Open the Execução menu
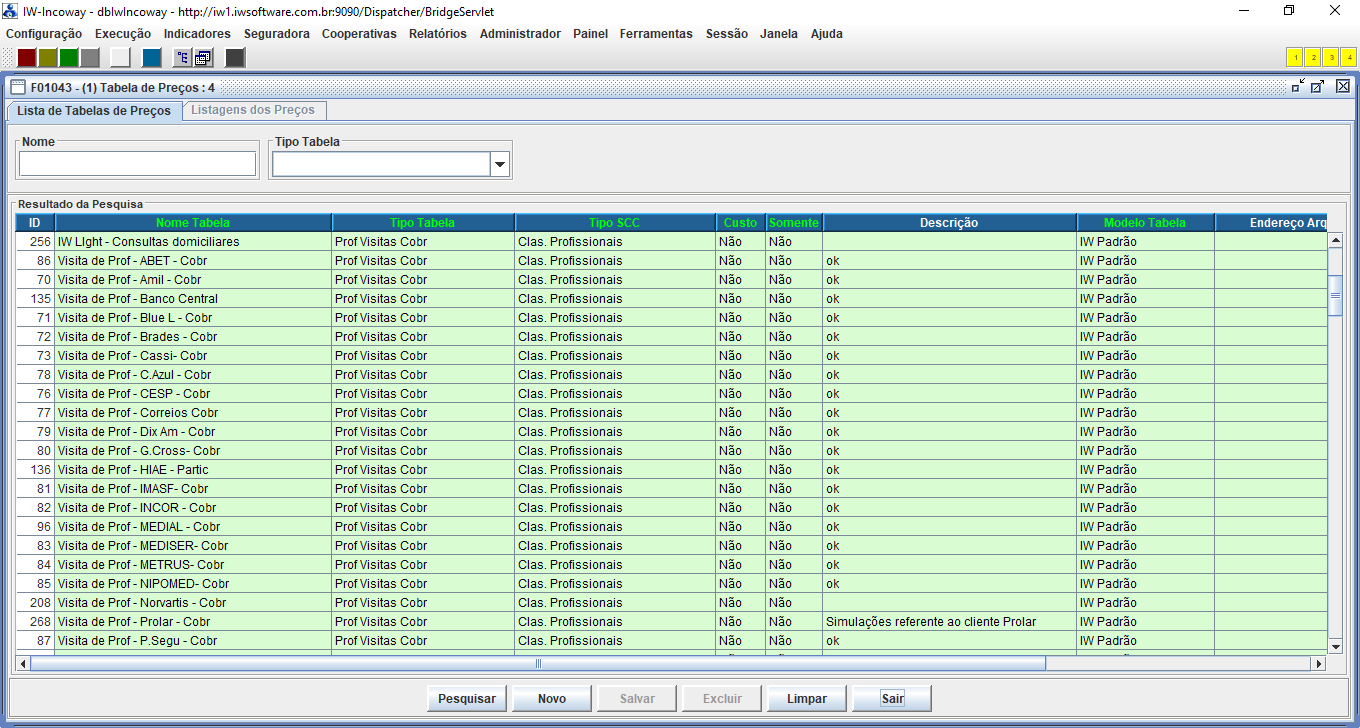Screen dimensions: 1360x728 point(123,33)
